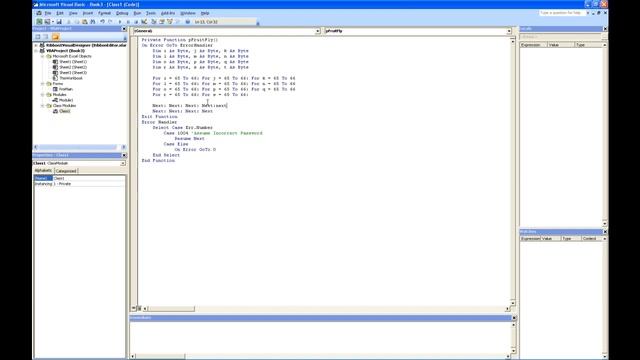
Task: Collapse the Microsoft Excel Objects folder
Action: [x=42, y=56]
